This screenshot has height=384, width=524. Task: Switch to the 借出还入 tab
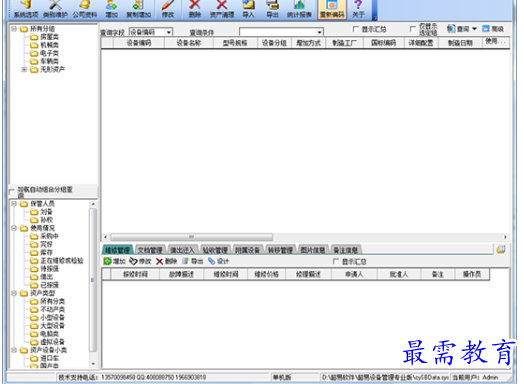182,250
